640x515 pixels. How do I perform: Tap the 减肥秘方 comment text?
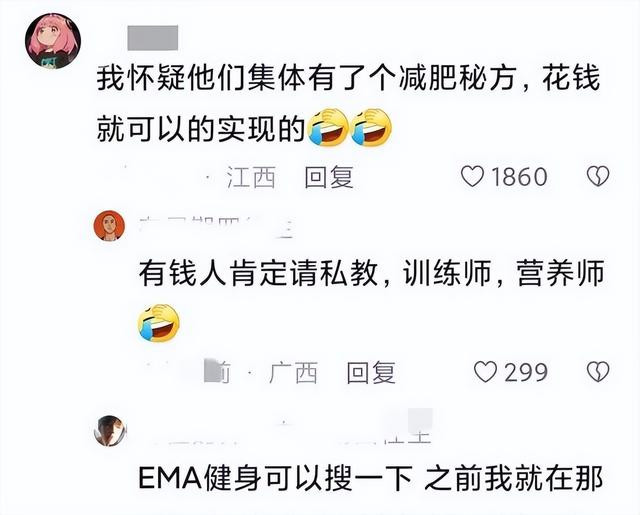[x=348, y=105]
